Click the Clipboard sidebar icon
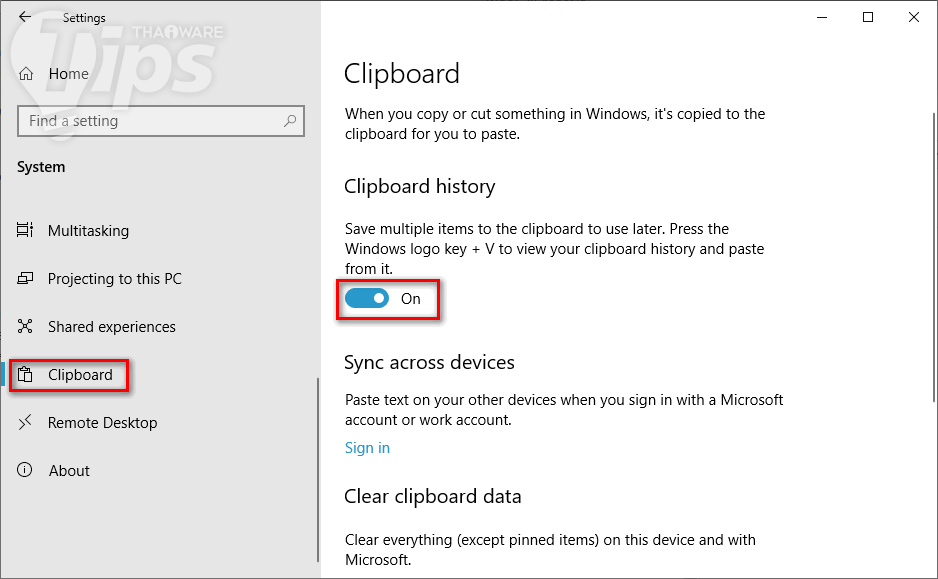Viewport: 938px width, 579px height. click(26, 375)
